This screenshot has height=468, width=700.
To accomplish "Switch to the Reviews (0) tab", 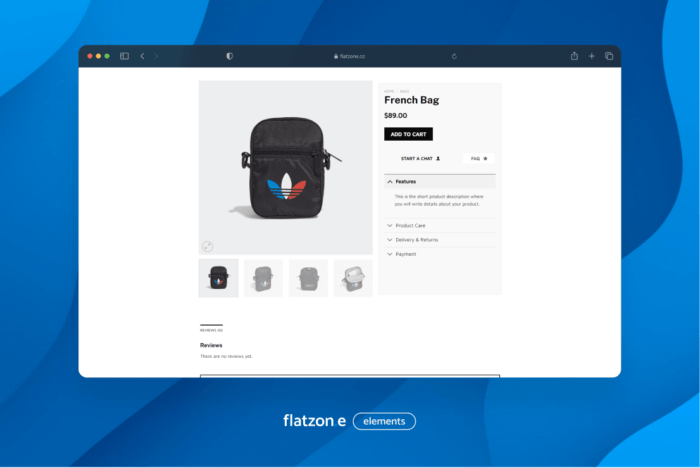I will (211, 329).
